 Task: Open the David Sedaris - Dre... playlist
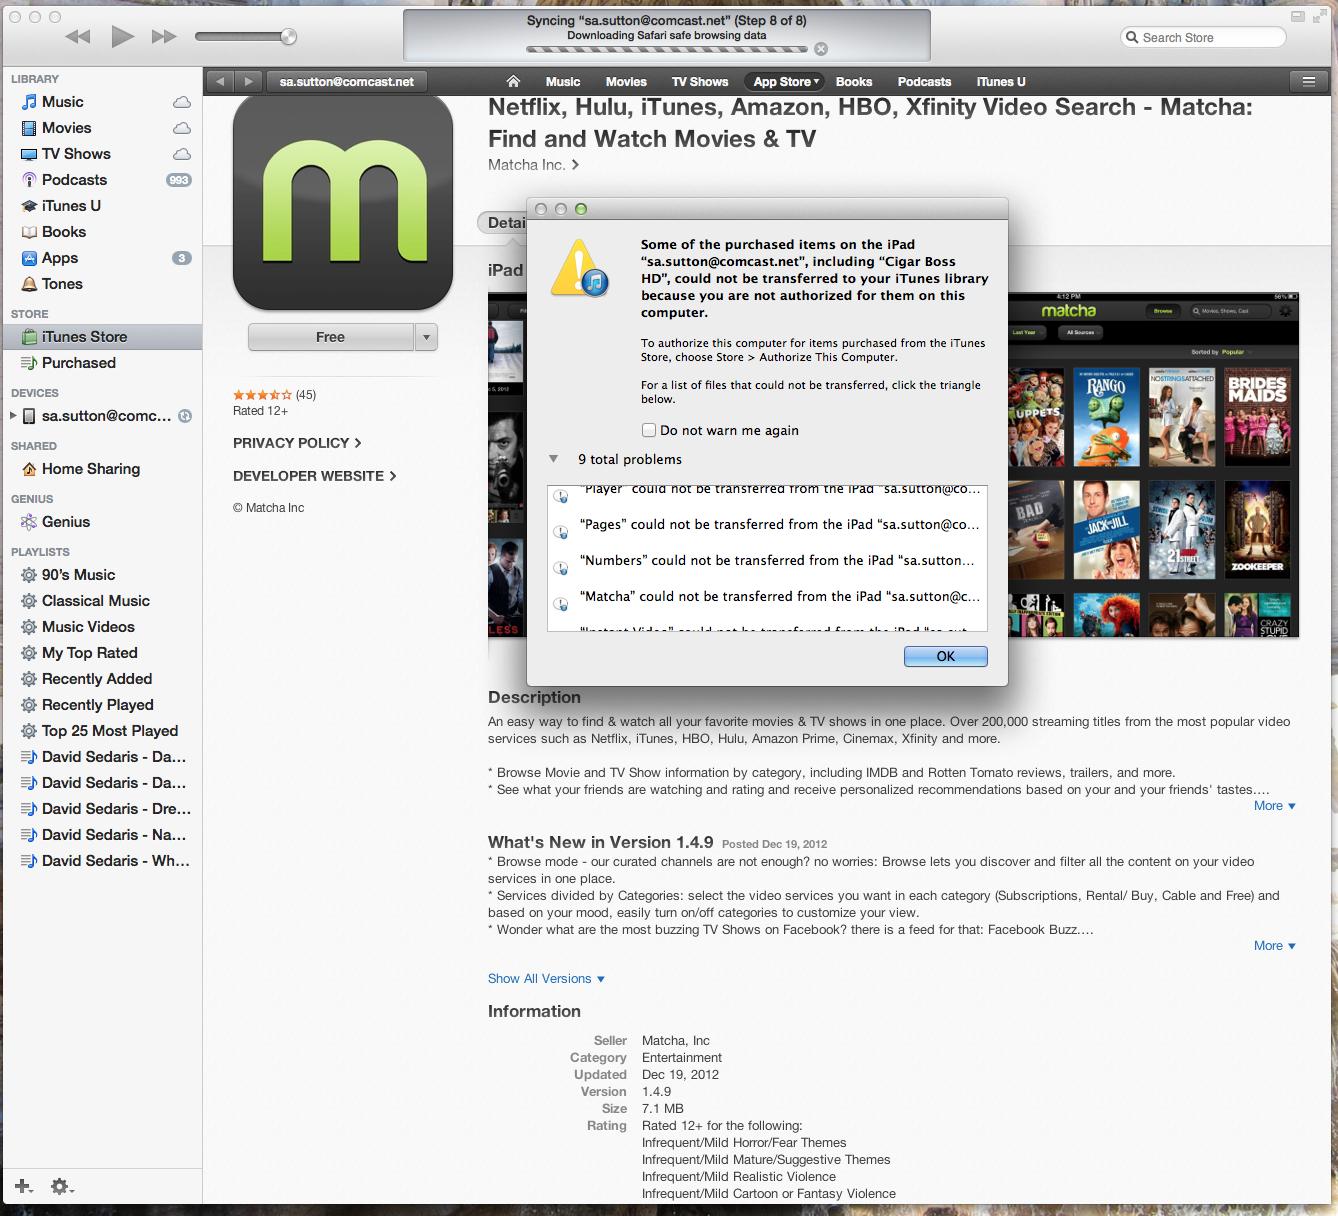(x=106, y=809)
